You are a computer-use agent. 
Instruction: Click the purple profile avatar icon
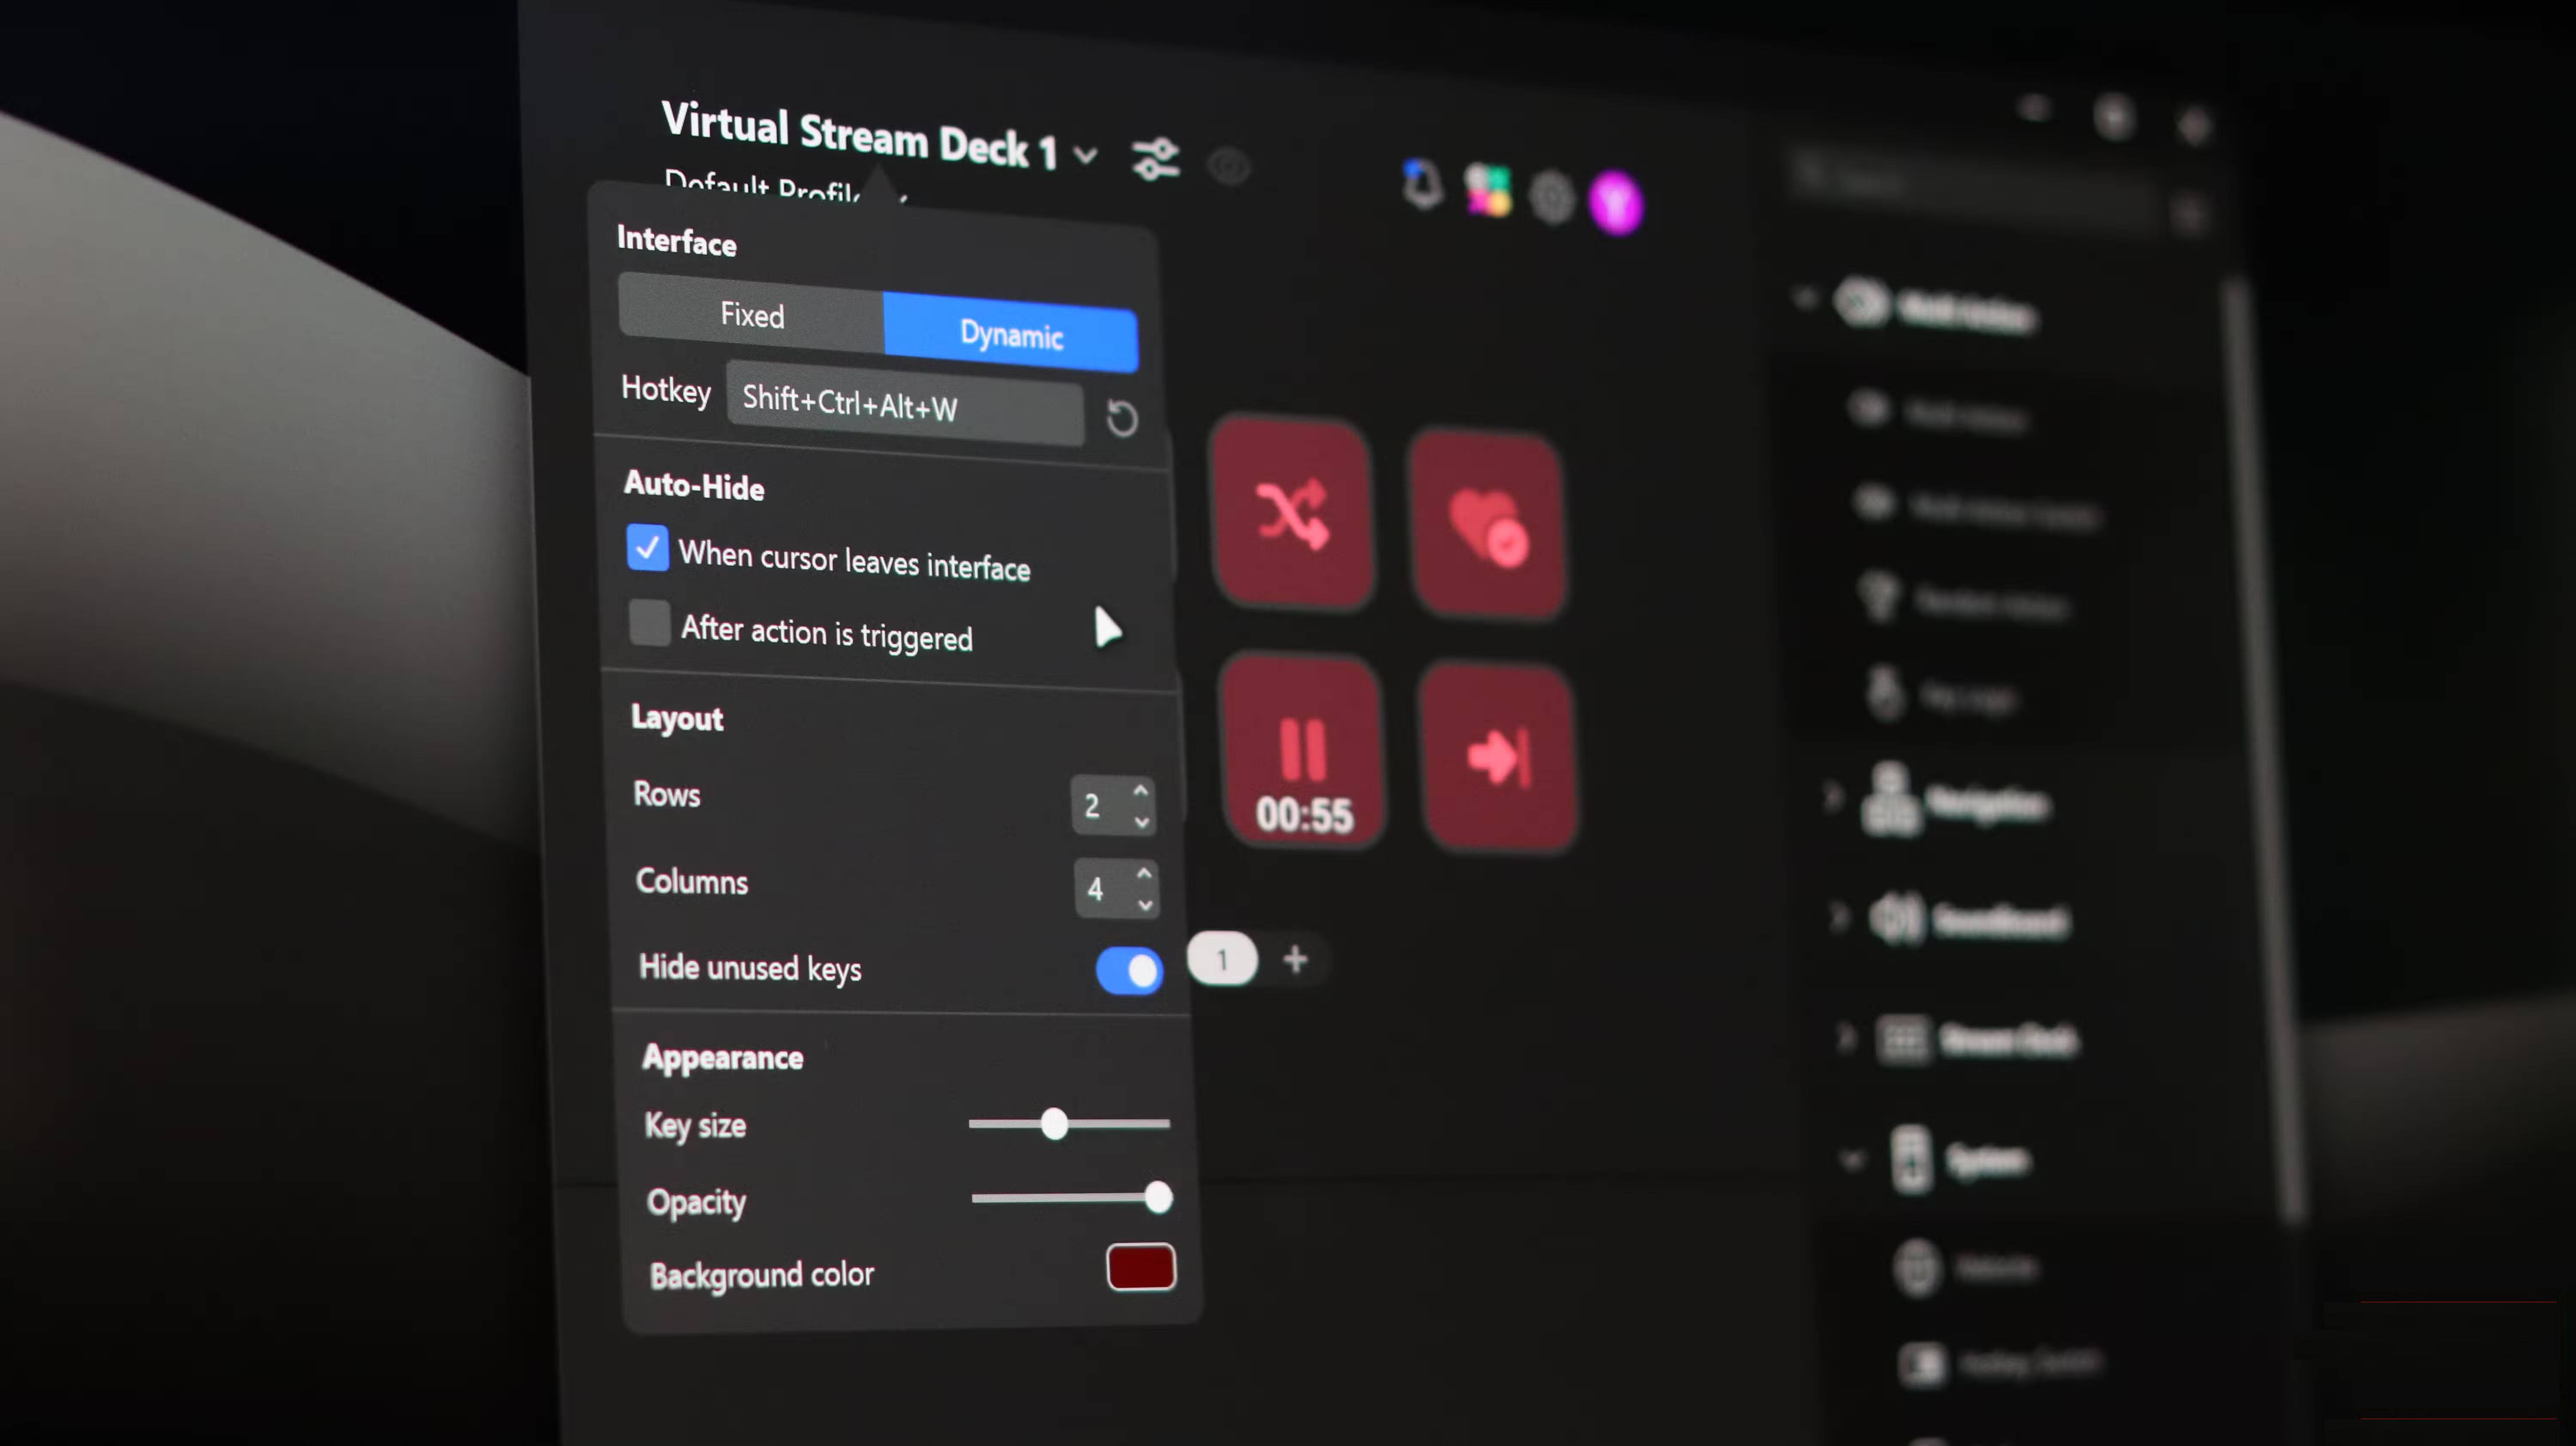[x=1615, y=203]
